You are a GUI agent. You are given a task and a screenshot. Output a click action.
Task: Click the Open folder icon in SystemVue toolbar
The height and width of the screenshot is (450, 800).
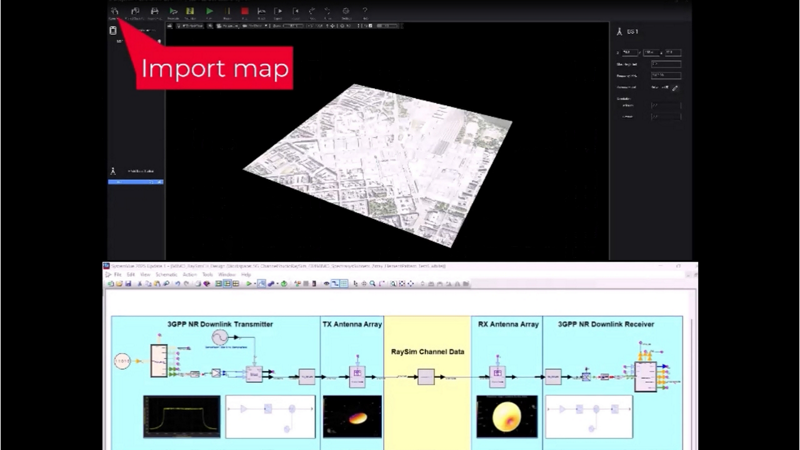(119, 284)
